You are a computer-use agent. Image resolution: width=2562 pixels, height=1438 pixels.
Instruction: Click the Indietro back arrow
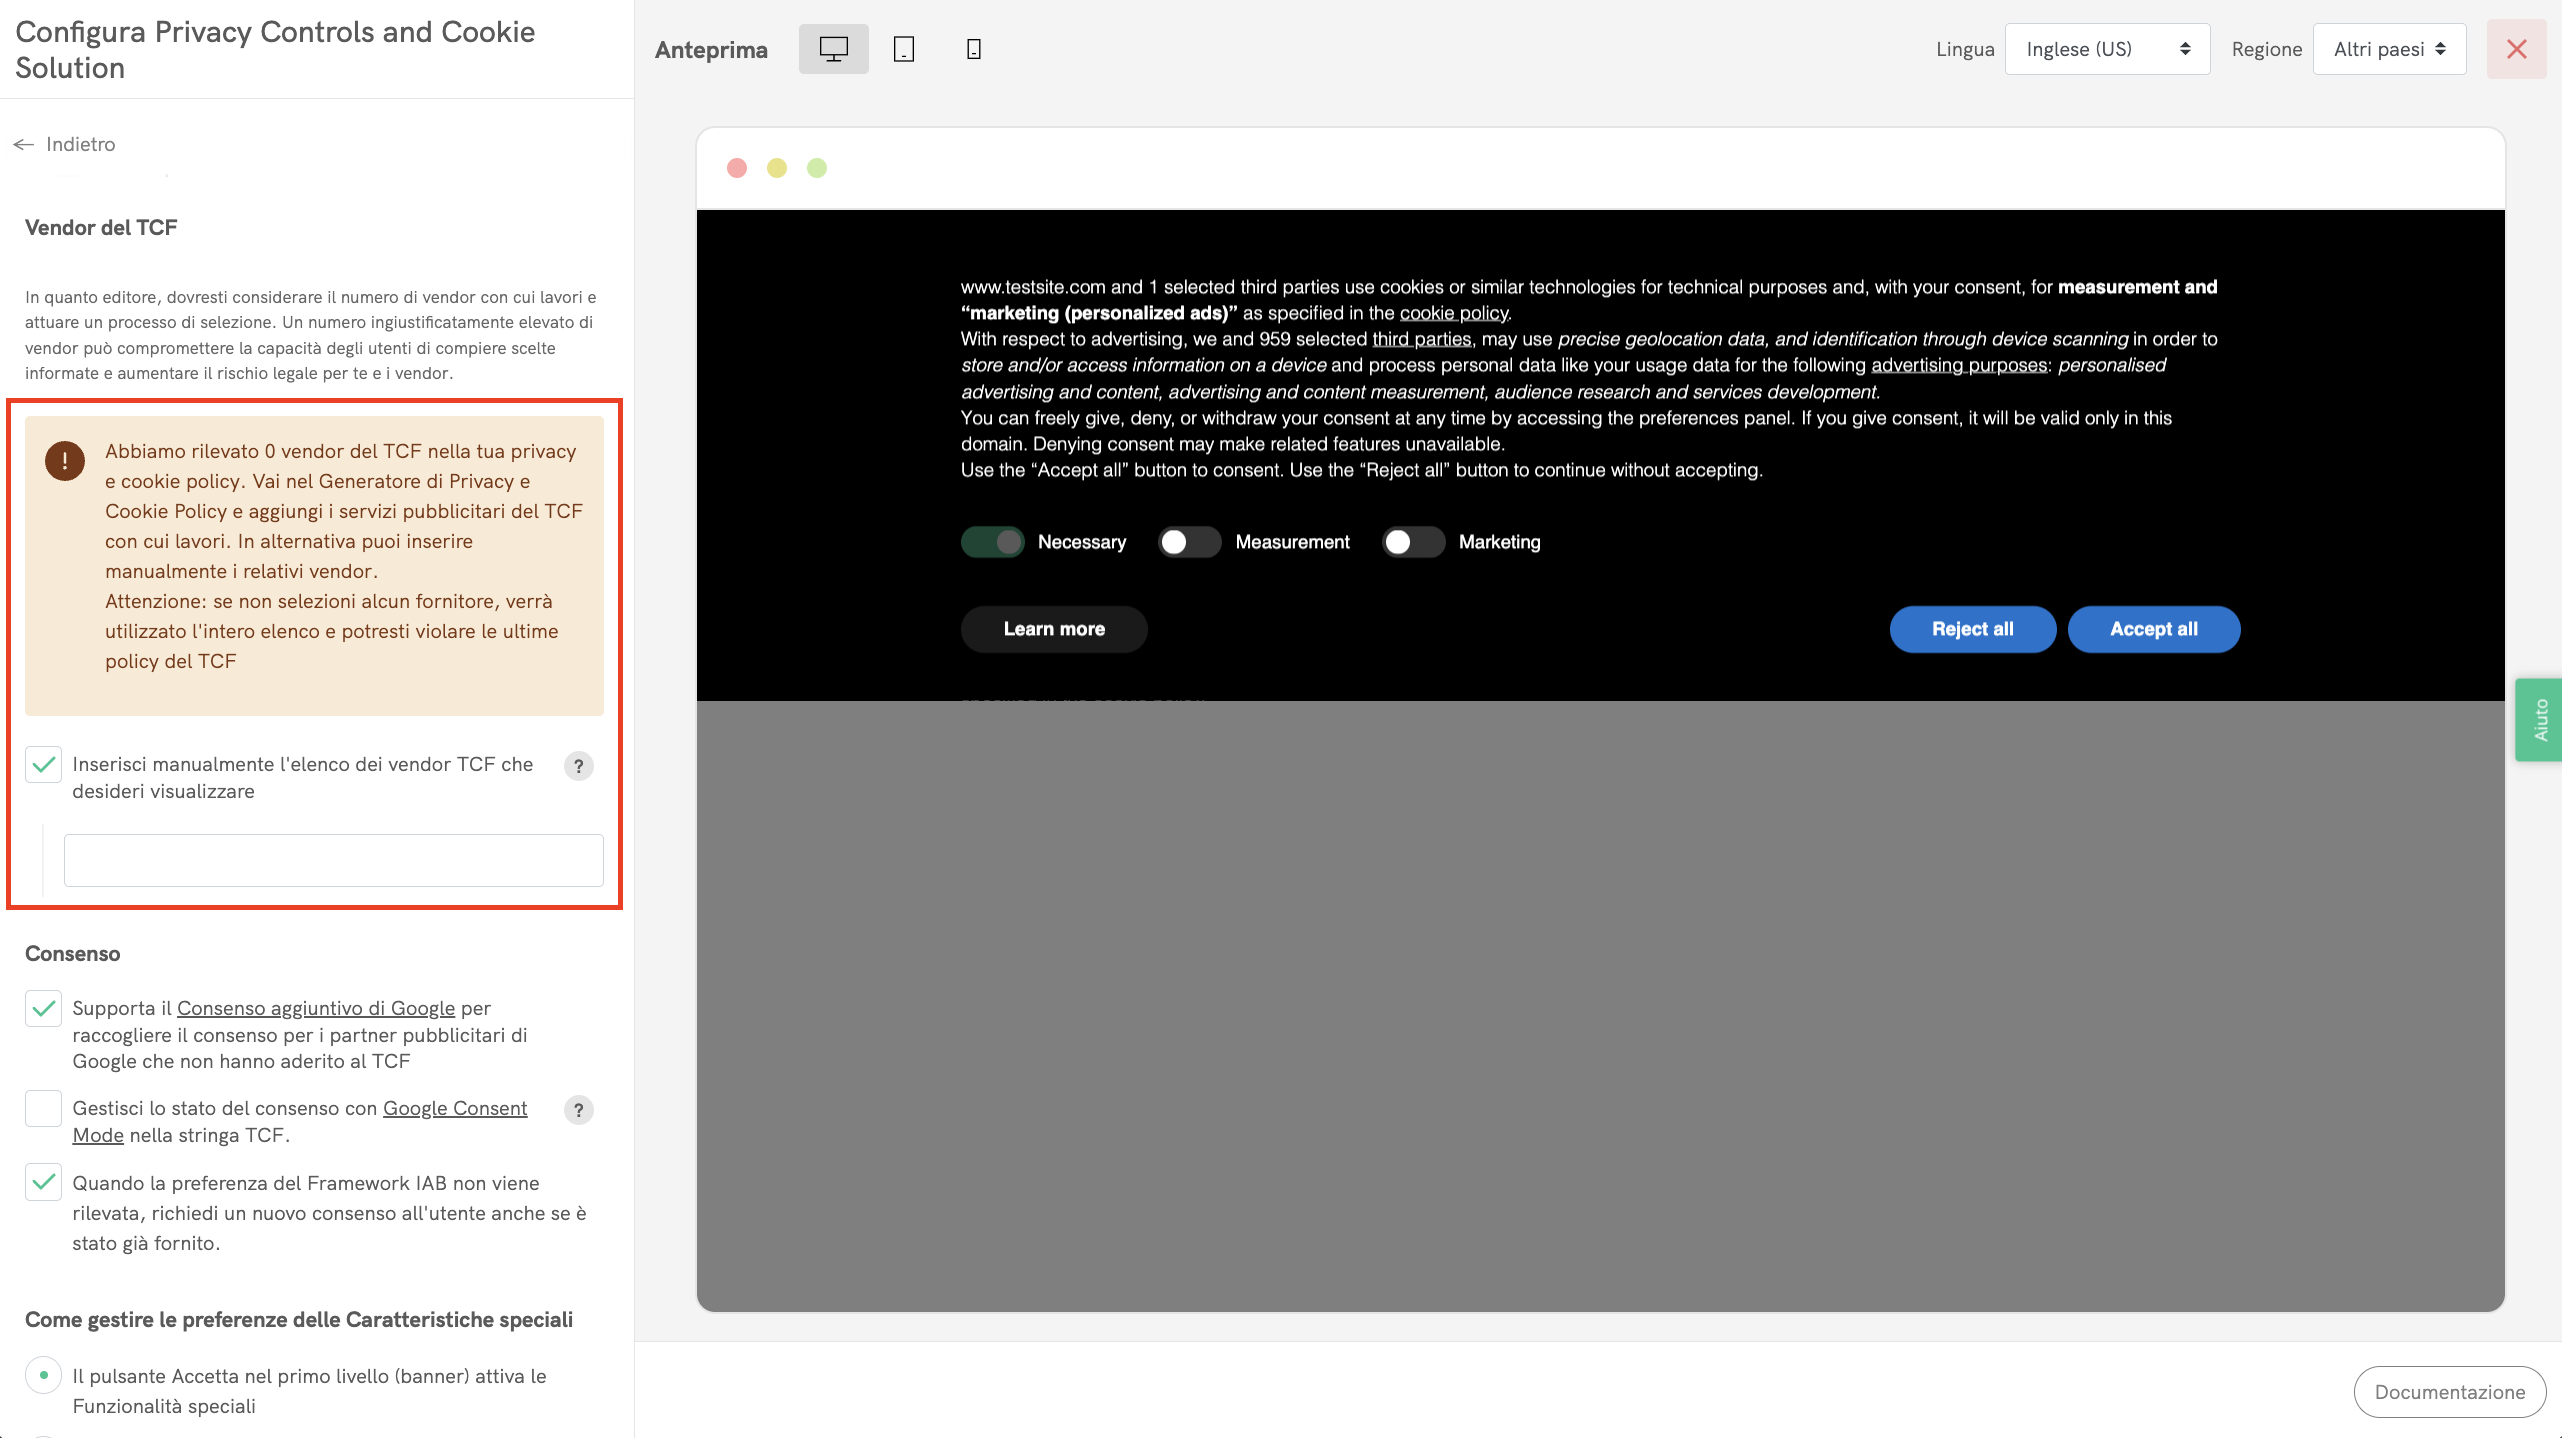(24, 145)
